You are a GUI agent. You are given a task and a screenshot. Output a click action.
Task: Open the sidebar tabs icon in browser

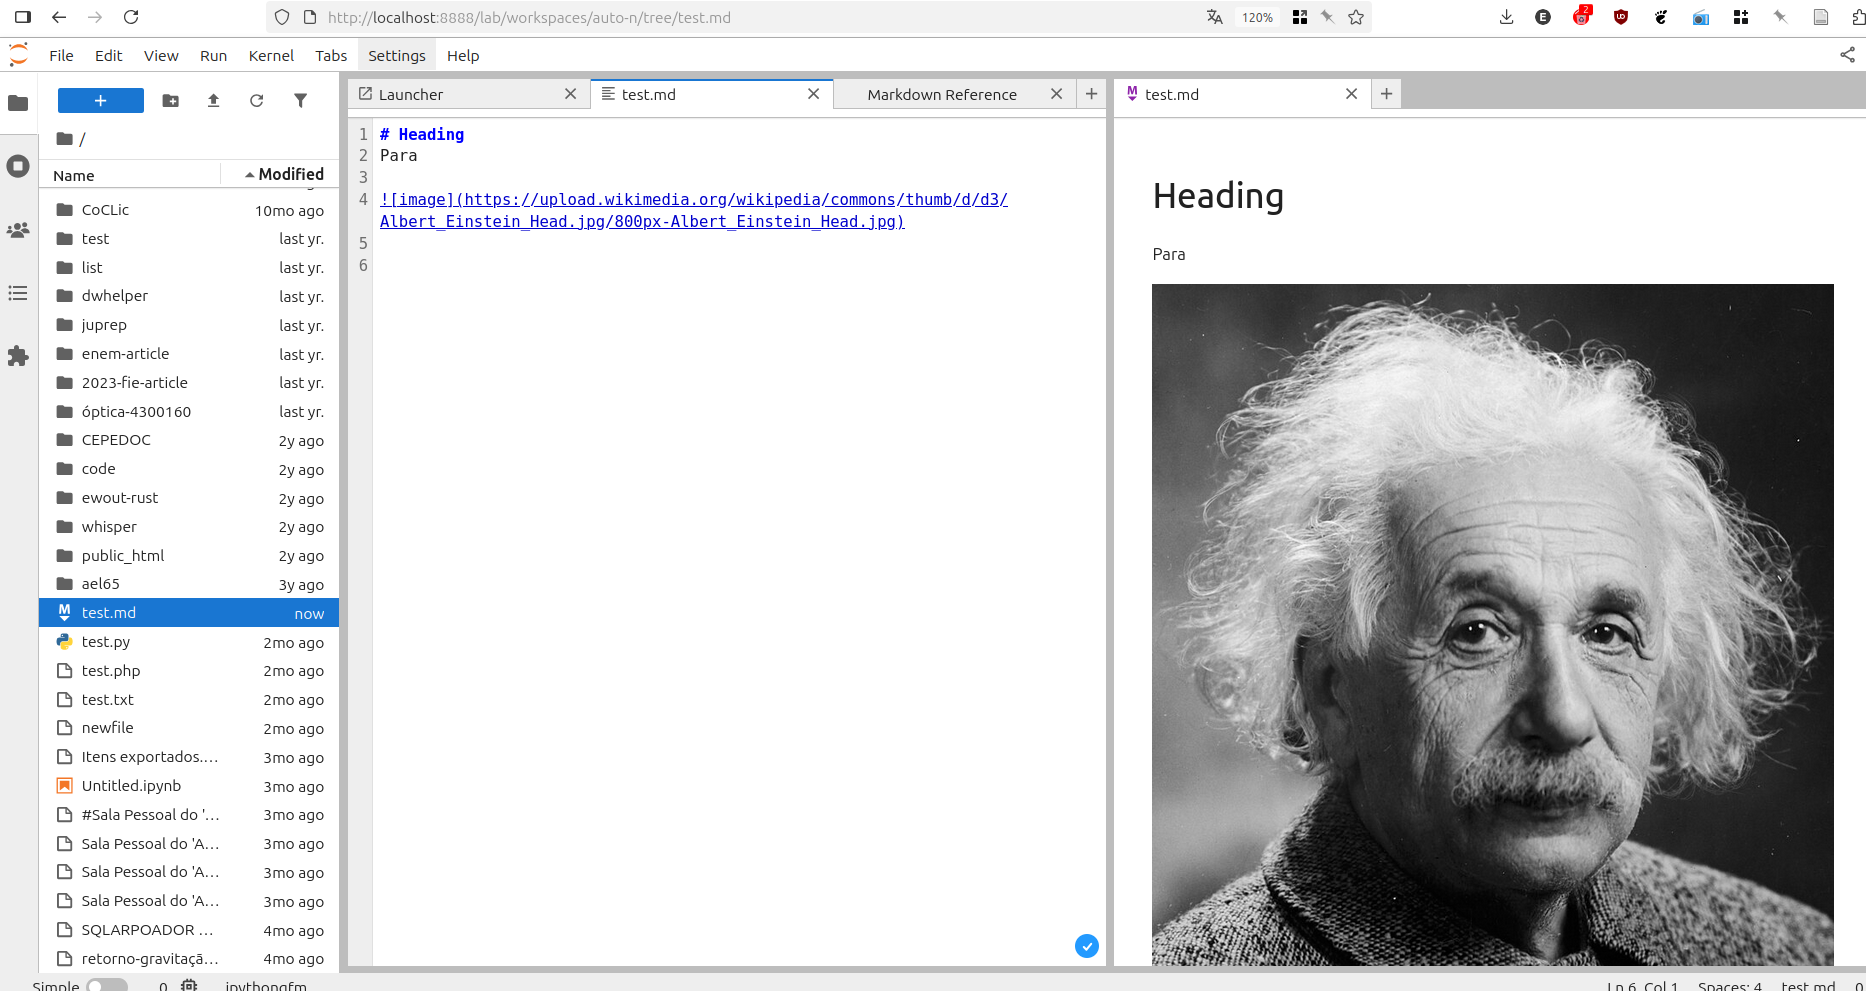[23, 17]
